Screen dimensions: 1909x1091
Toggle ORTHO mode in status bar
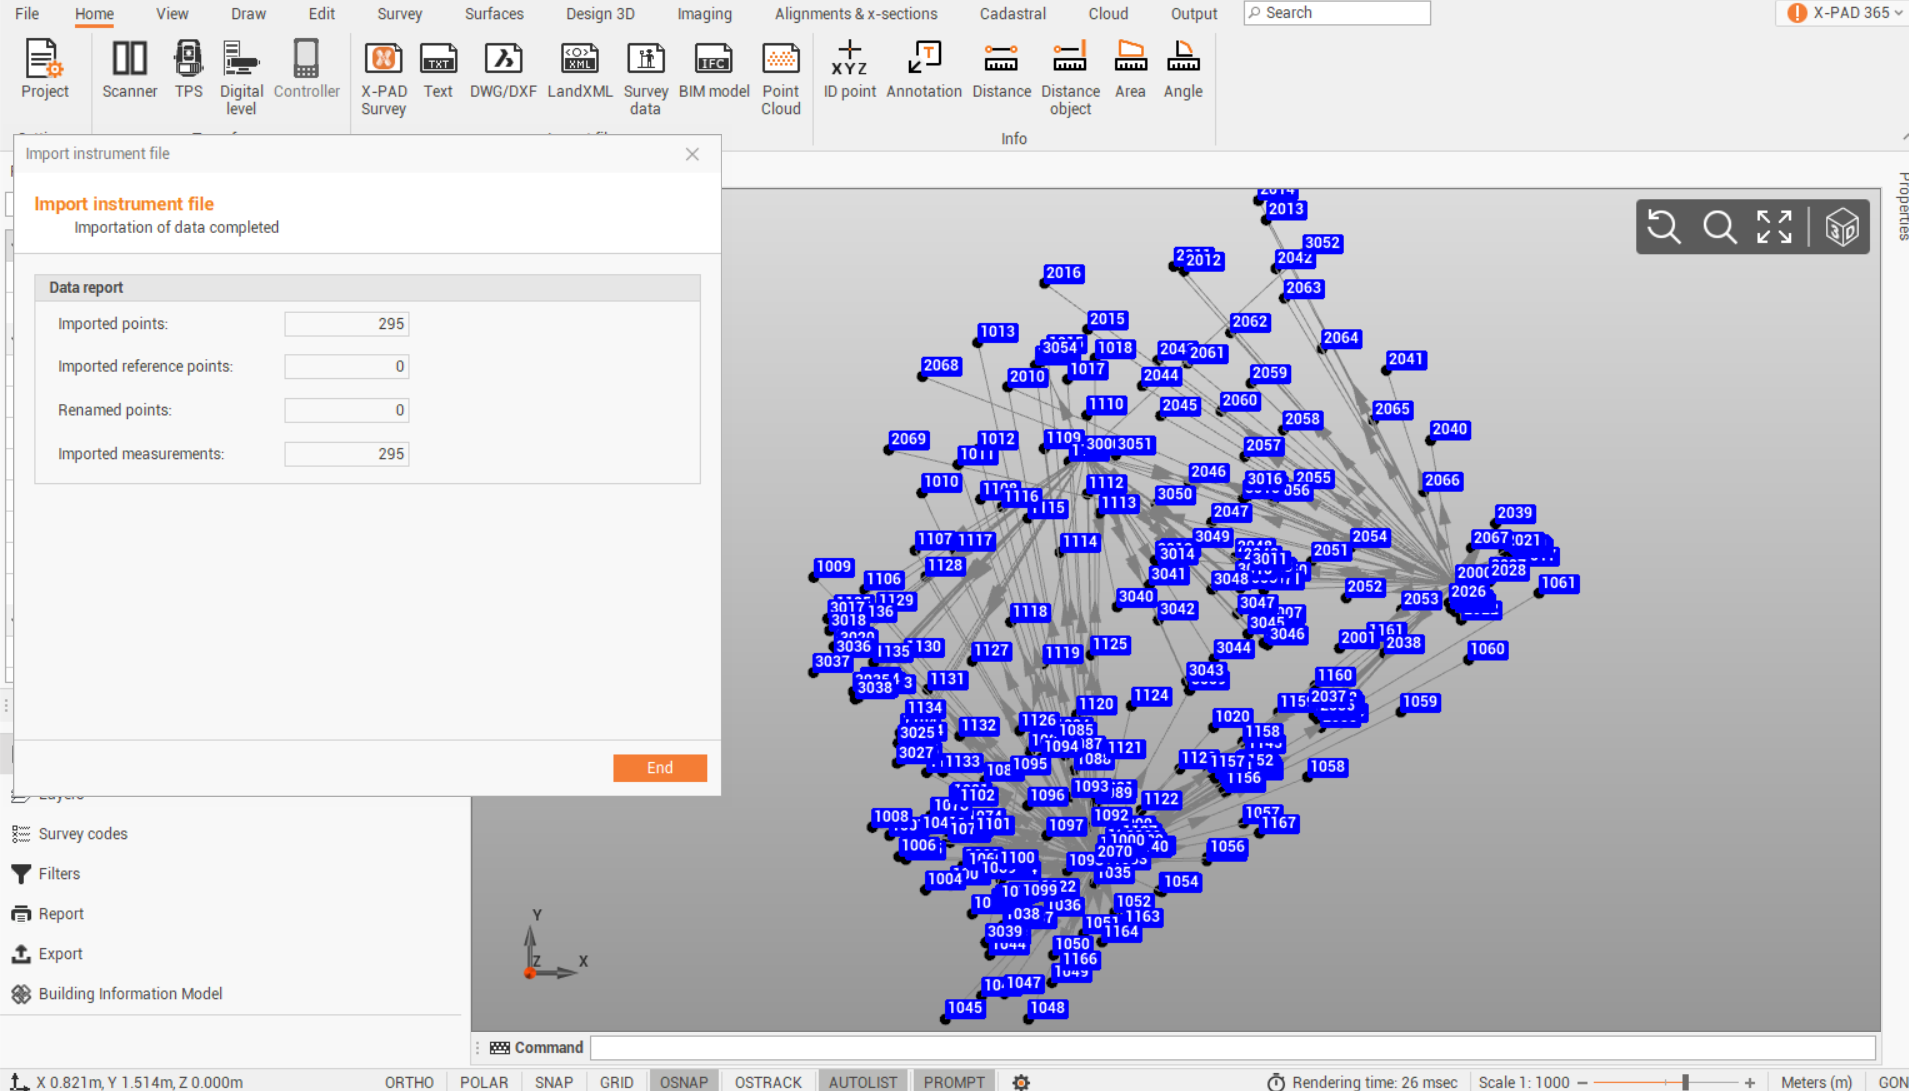click(409, 1082)
